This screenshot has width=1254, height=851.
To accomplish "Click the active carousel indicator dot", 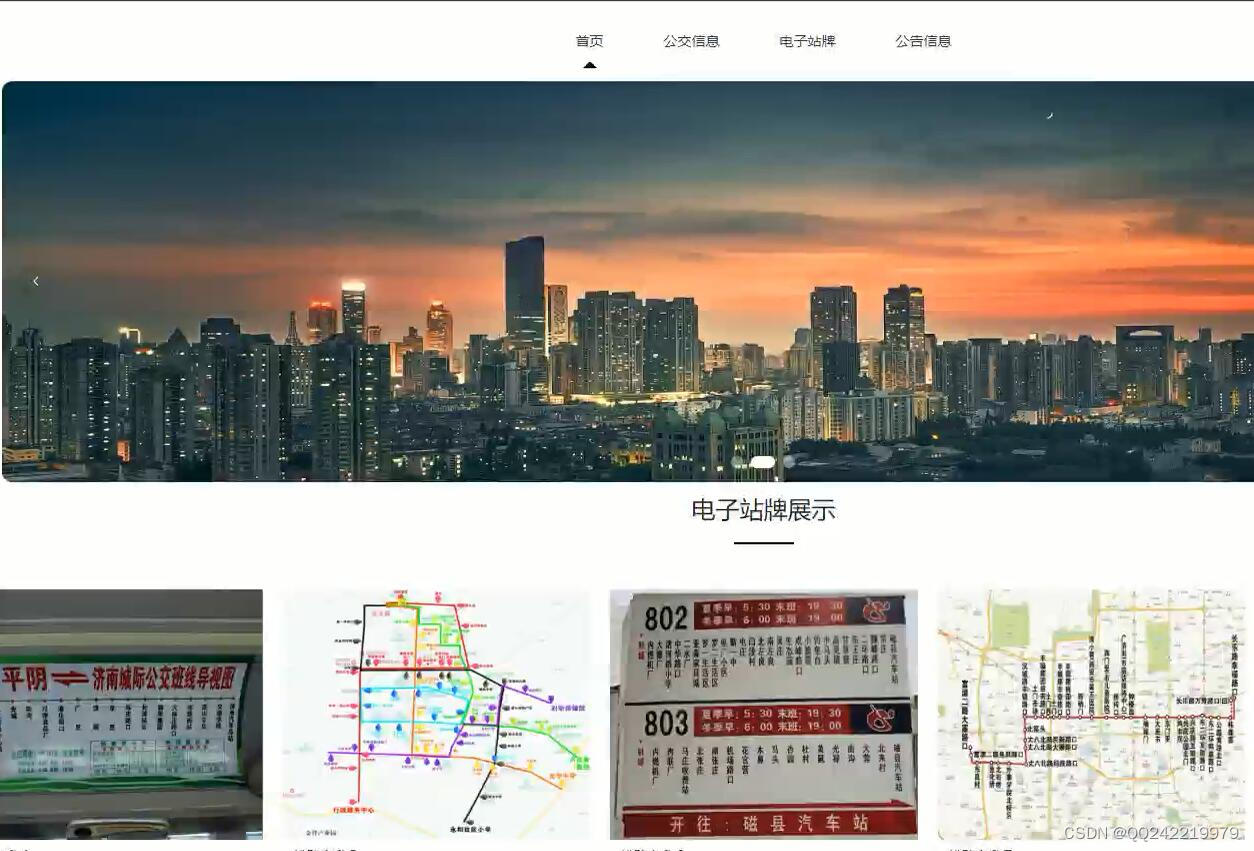I will pyautogui.click(x=764, y=461).
